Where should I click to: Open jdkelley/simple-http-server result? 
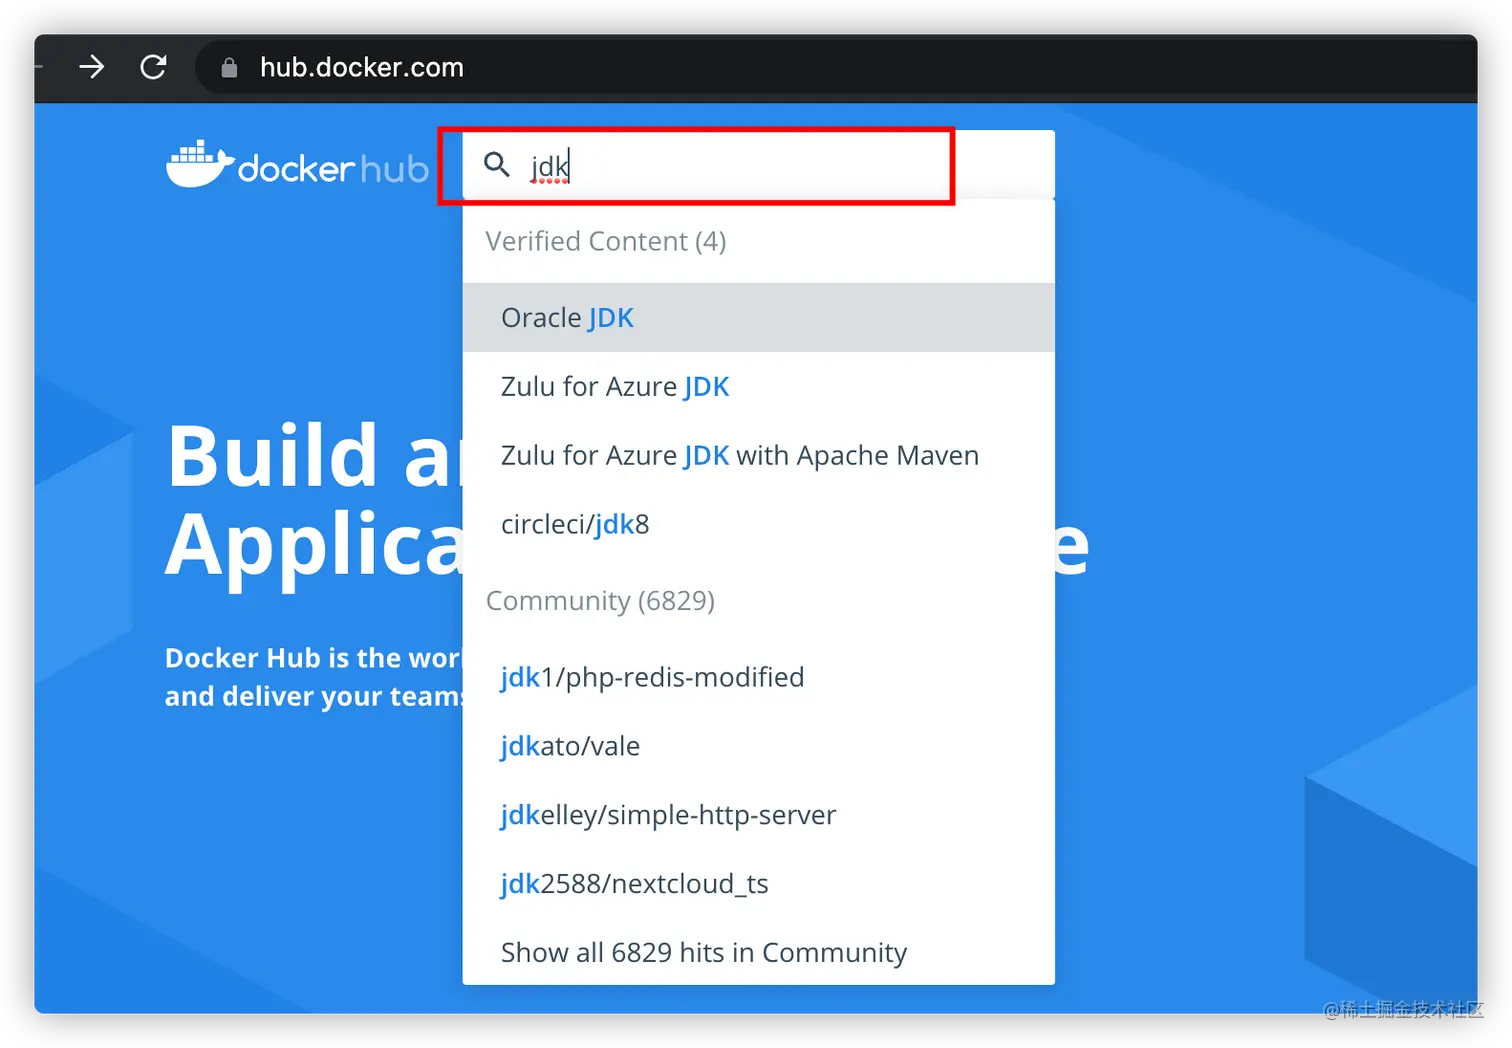click(758, 815)
